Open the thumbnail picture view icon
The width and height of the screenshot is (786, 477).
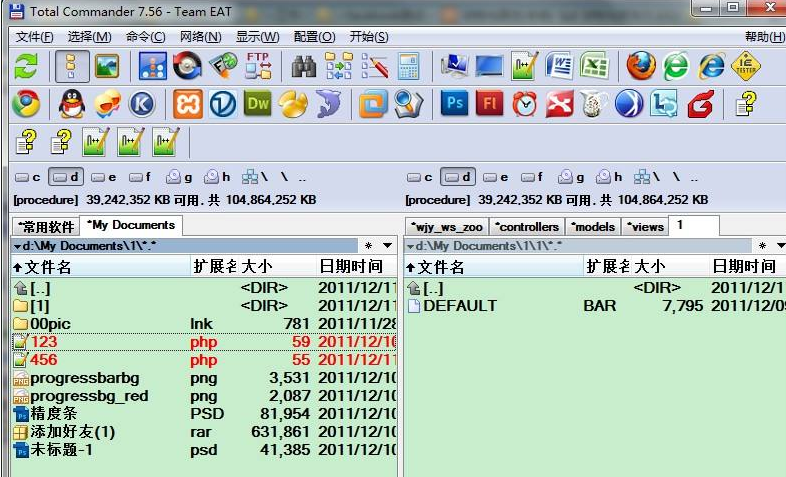pos(107,66)
